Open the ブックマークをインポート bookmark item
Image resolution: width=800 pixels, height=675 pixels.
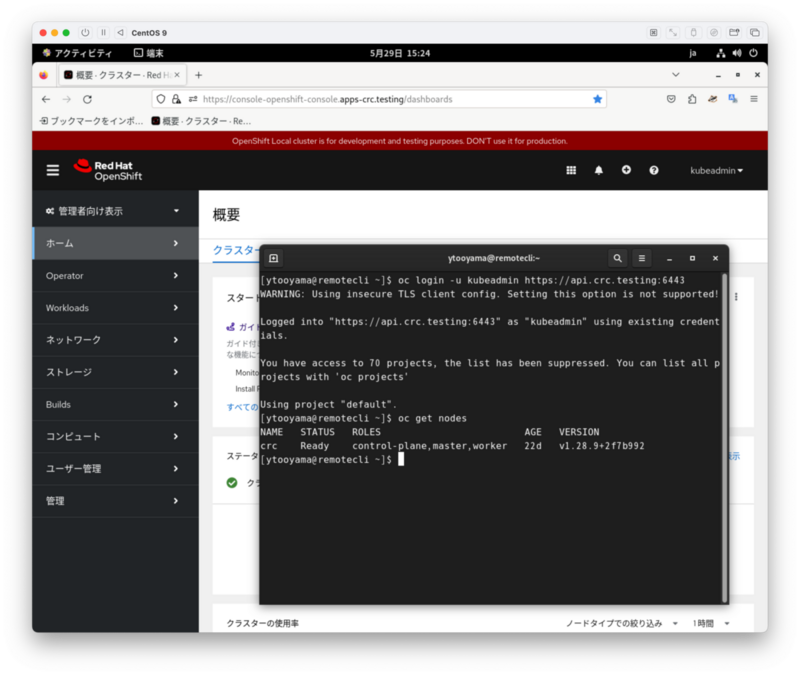91,121
